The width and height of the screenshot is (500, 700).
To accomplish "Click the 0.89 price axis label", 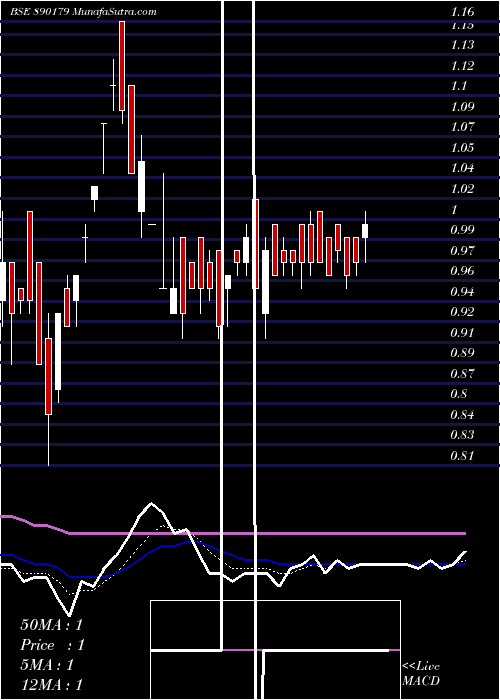I will coord(462,353).
